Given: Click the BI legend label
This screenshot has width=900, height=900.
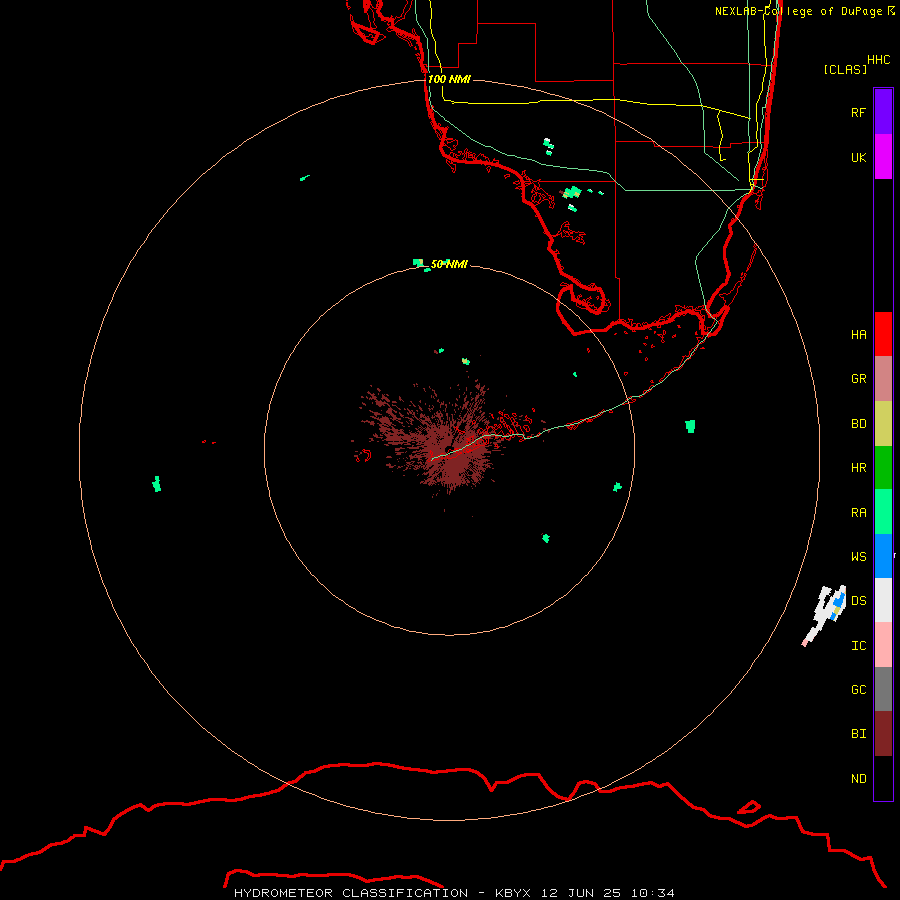Looking at the screenshot, I should [859, 734].
